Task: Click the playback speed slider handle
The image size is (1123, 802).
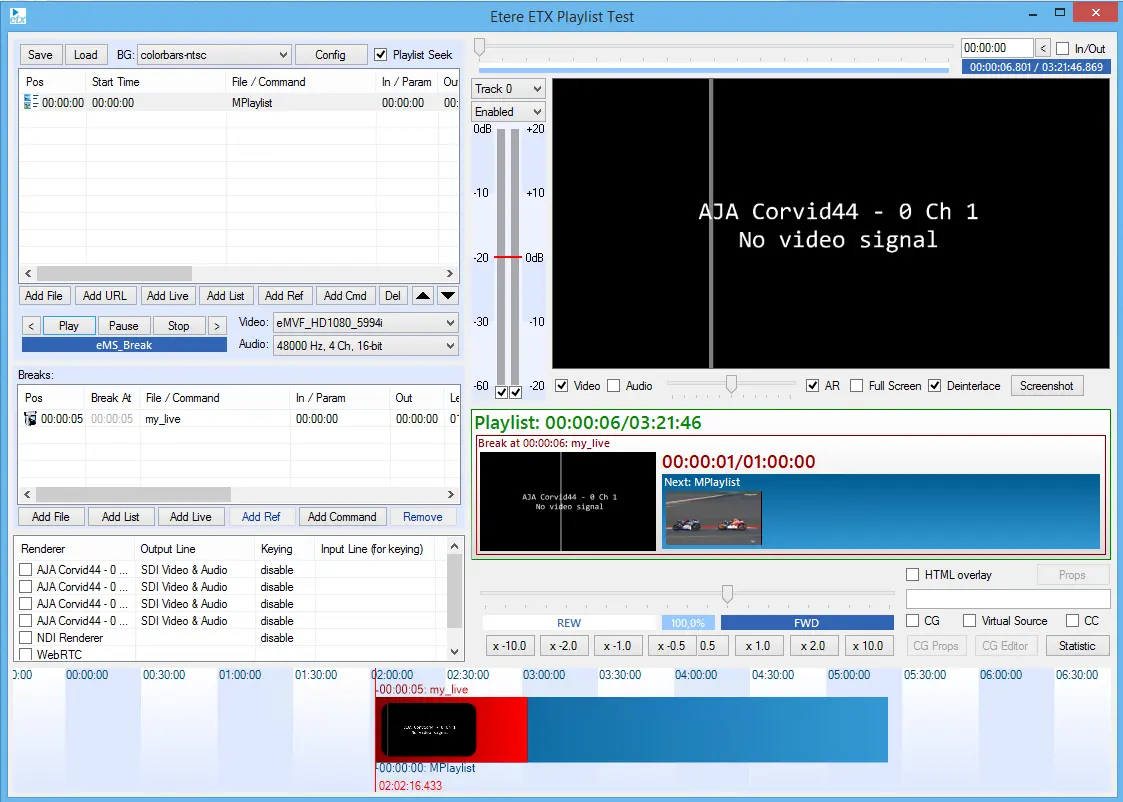Action: (x=727, y=594)
